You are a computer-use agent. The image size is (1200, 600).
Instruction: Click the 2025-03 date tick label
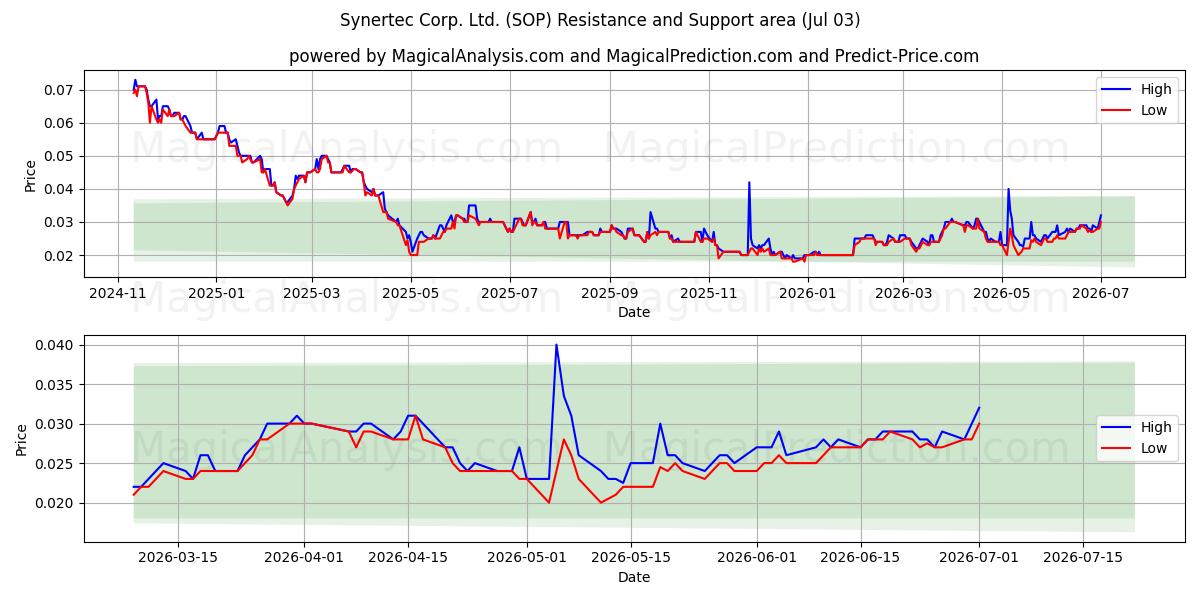(x=311, y=293)
